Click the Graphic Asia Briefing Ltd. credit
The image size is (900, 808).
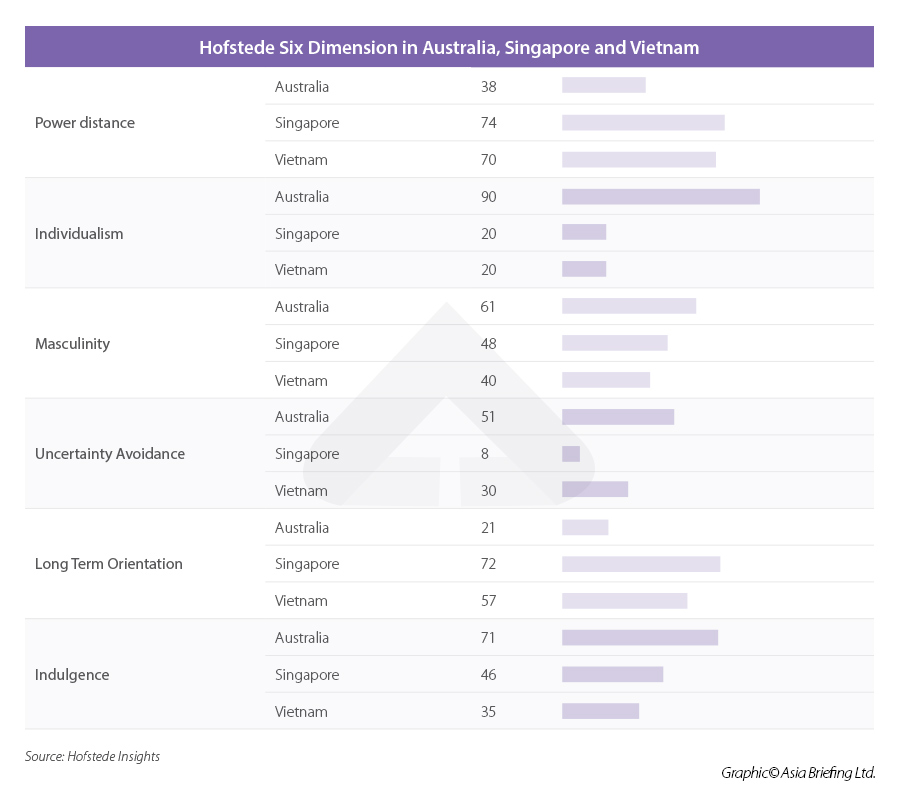click(798, 773)
